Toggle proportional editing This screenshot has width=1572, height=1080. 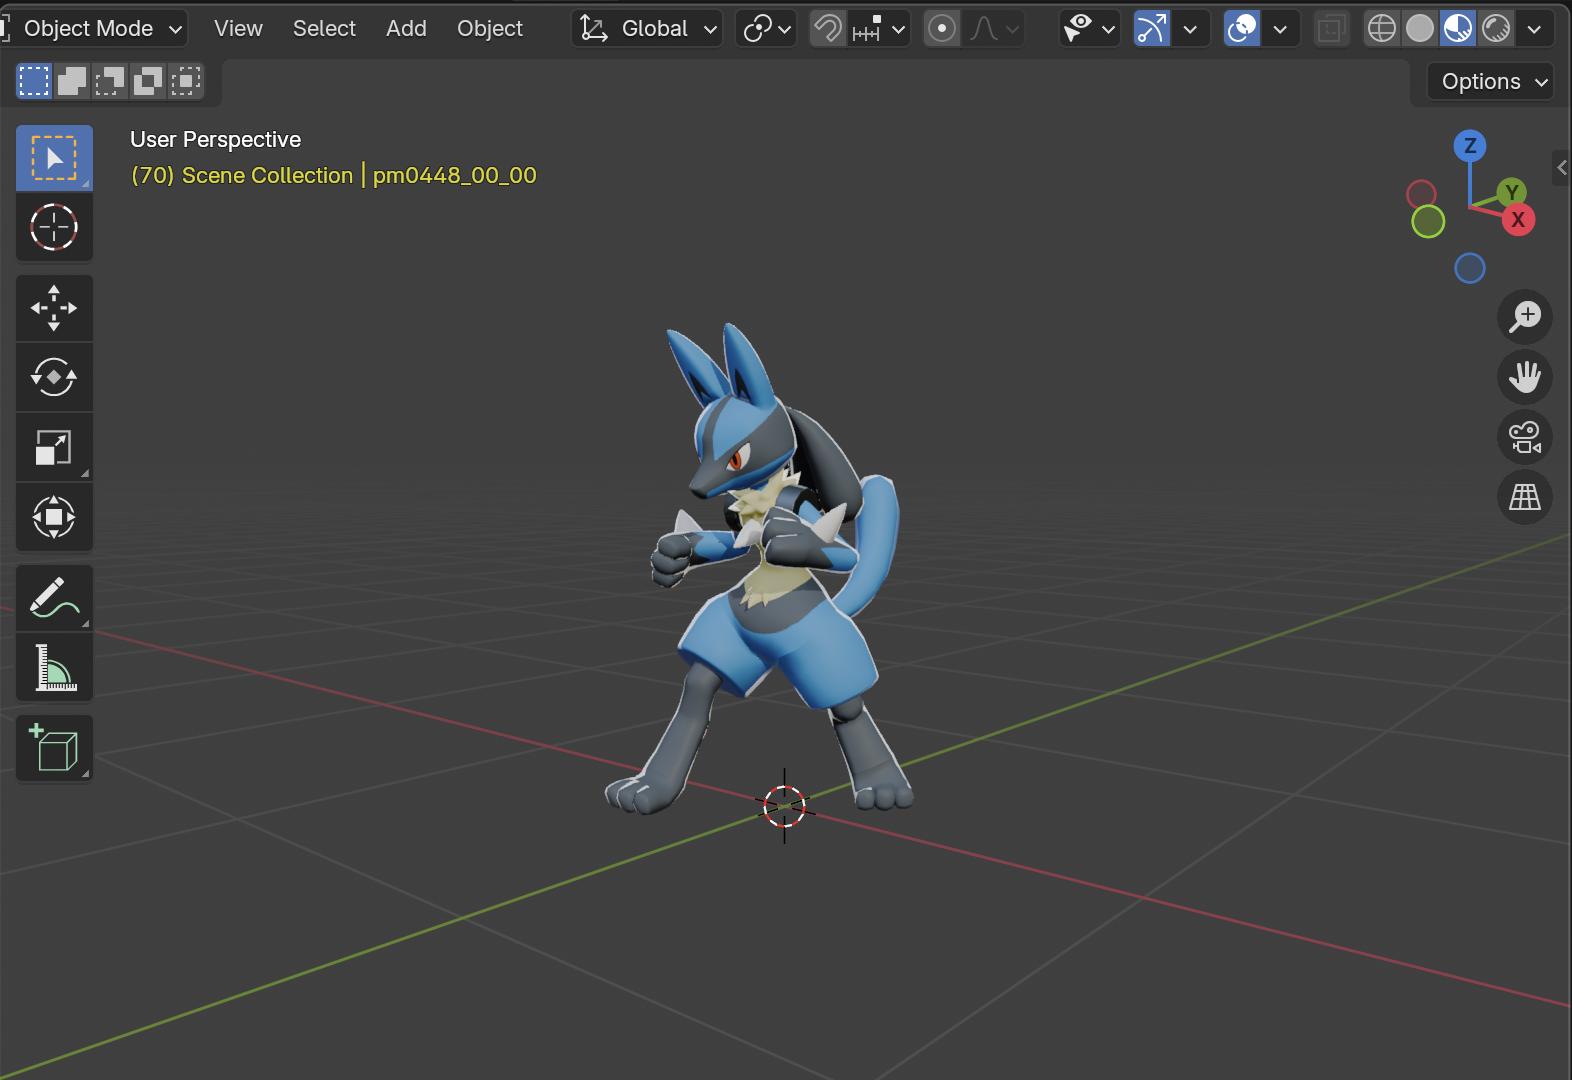(942, 29)
